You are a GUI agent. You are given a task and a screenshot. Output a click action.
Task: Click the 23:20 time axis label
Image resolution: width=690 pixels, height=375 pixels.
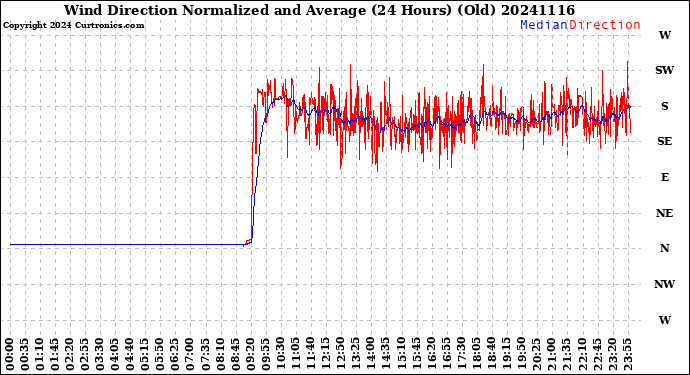612,354
